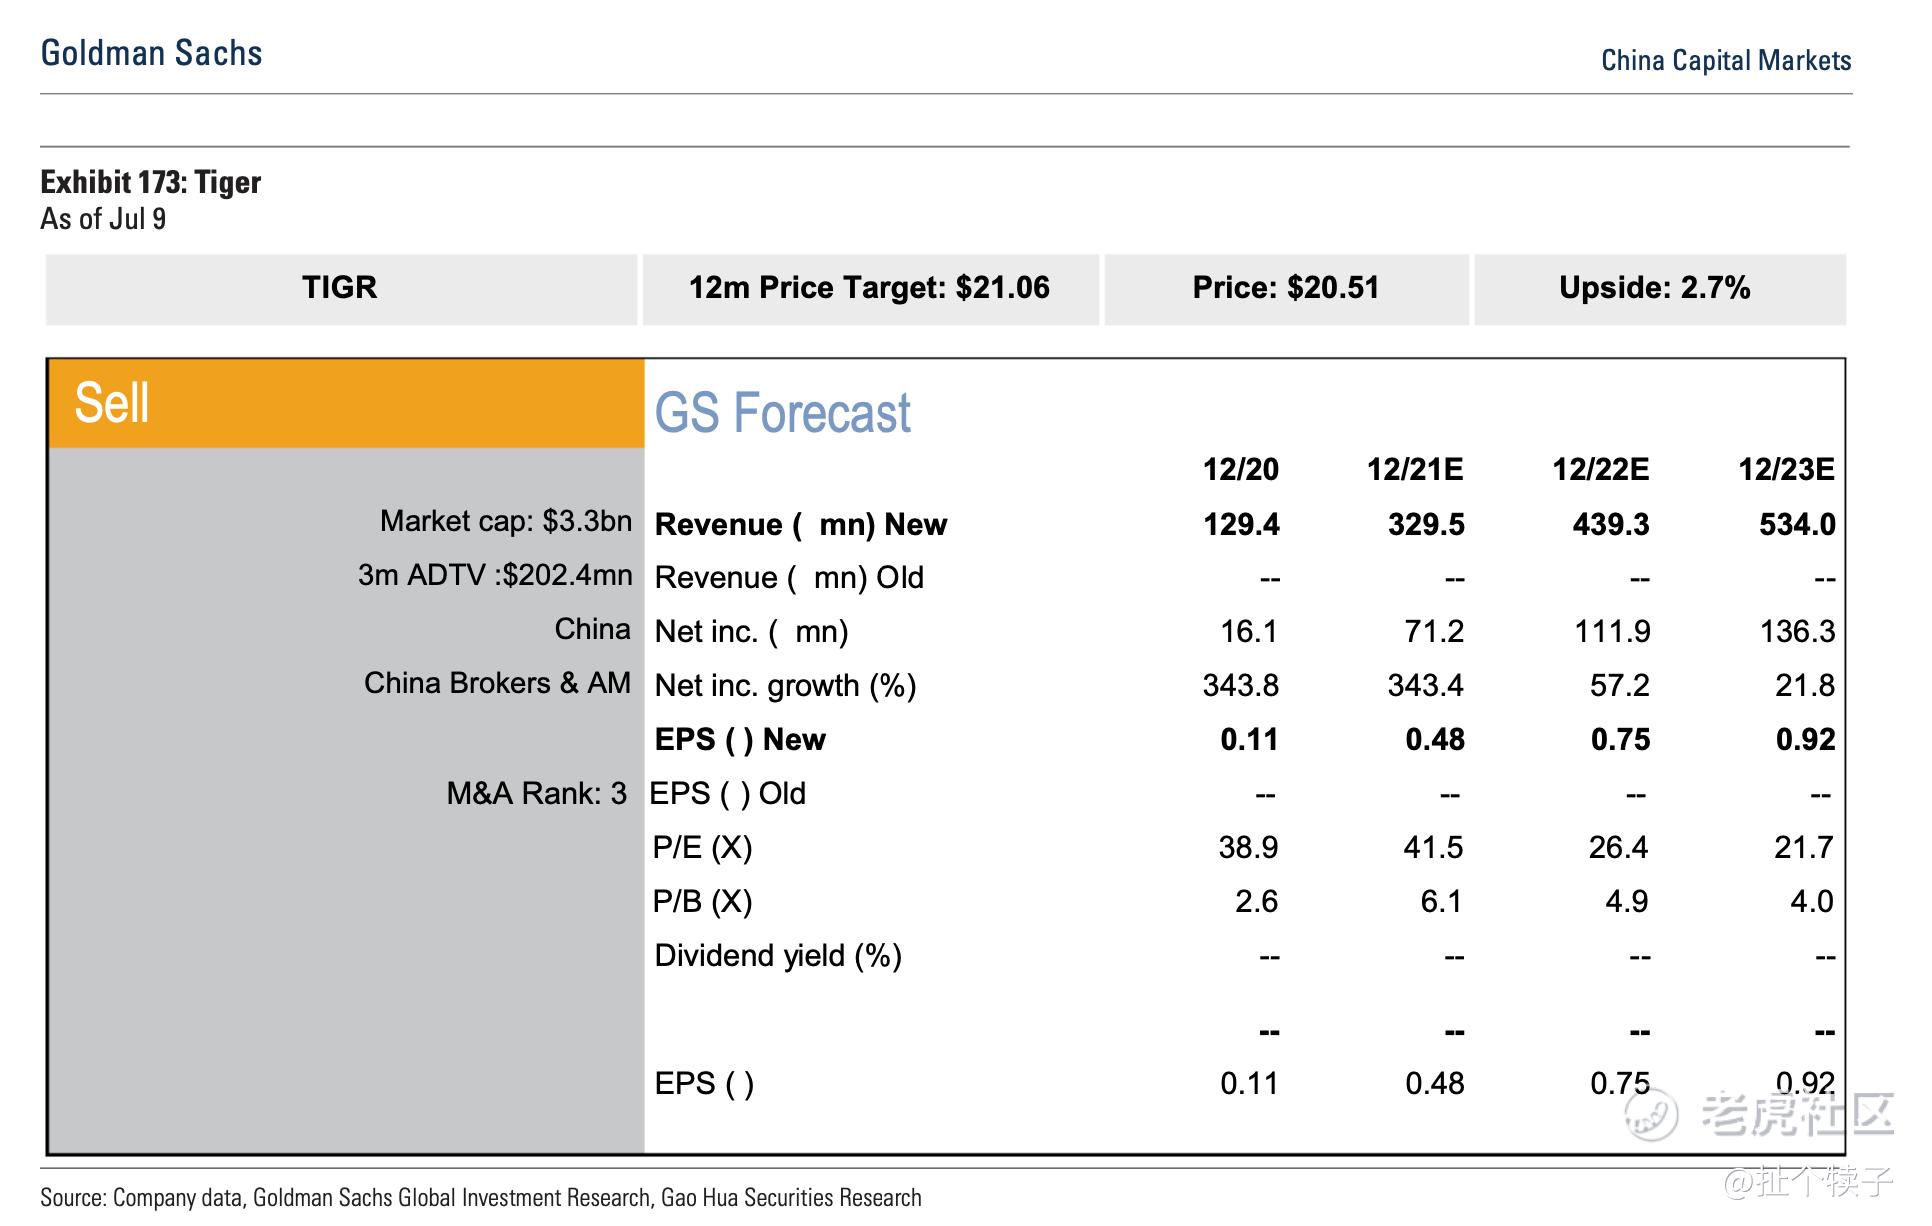This screenshot has width=1932, height=1226.
Task: Click net income value 136.3
Action: point(1797,632)
